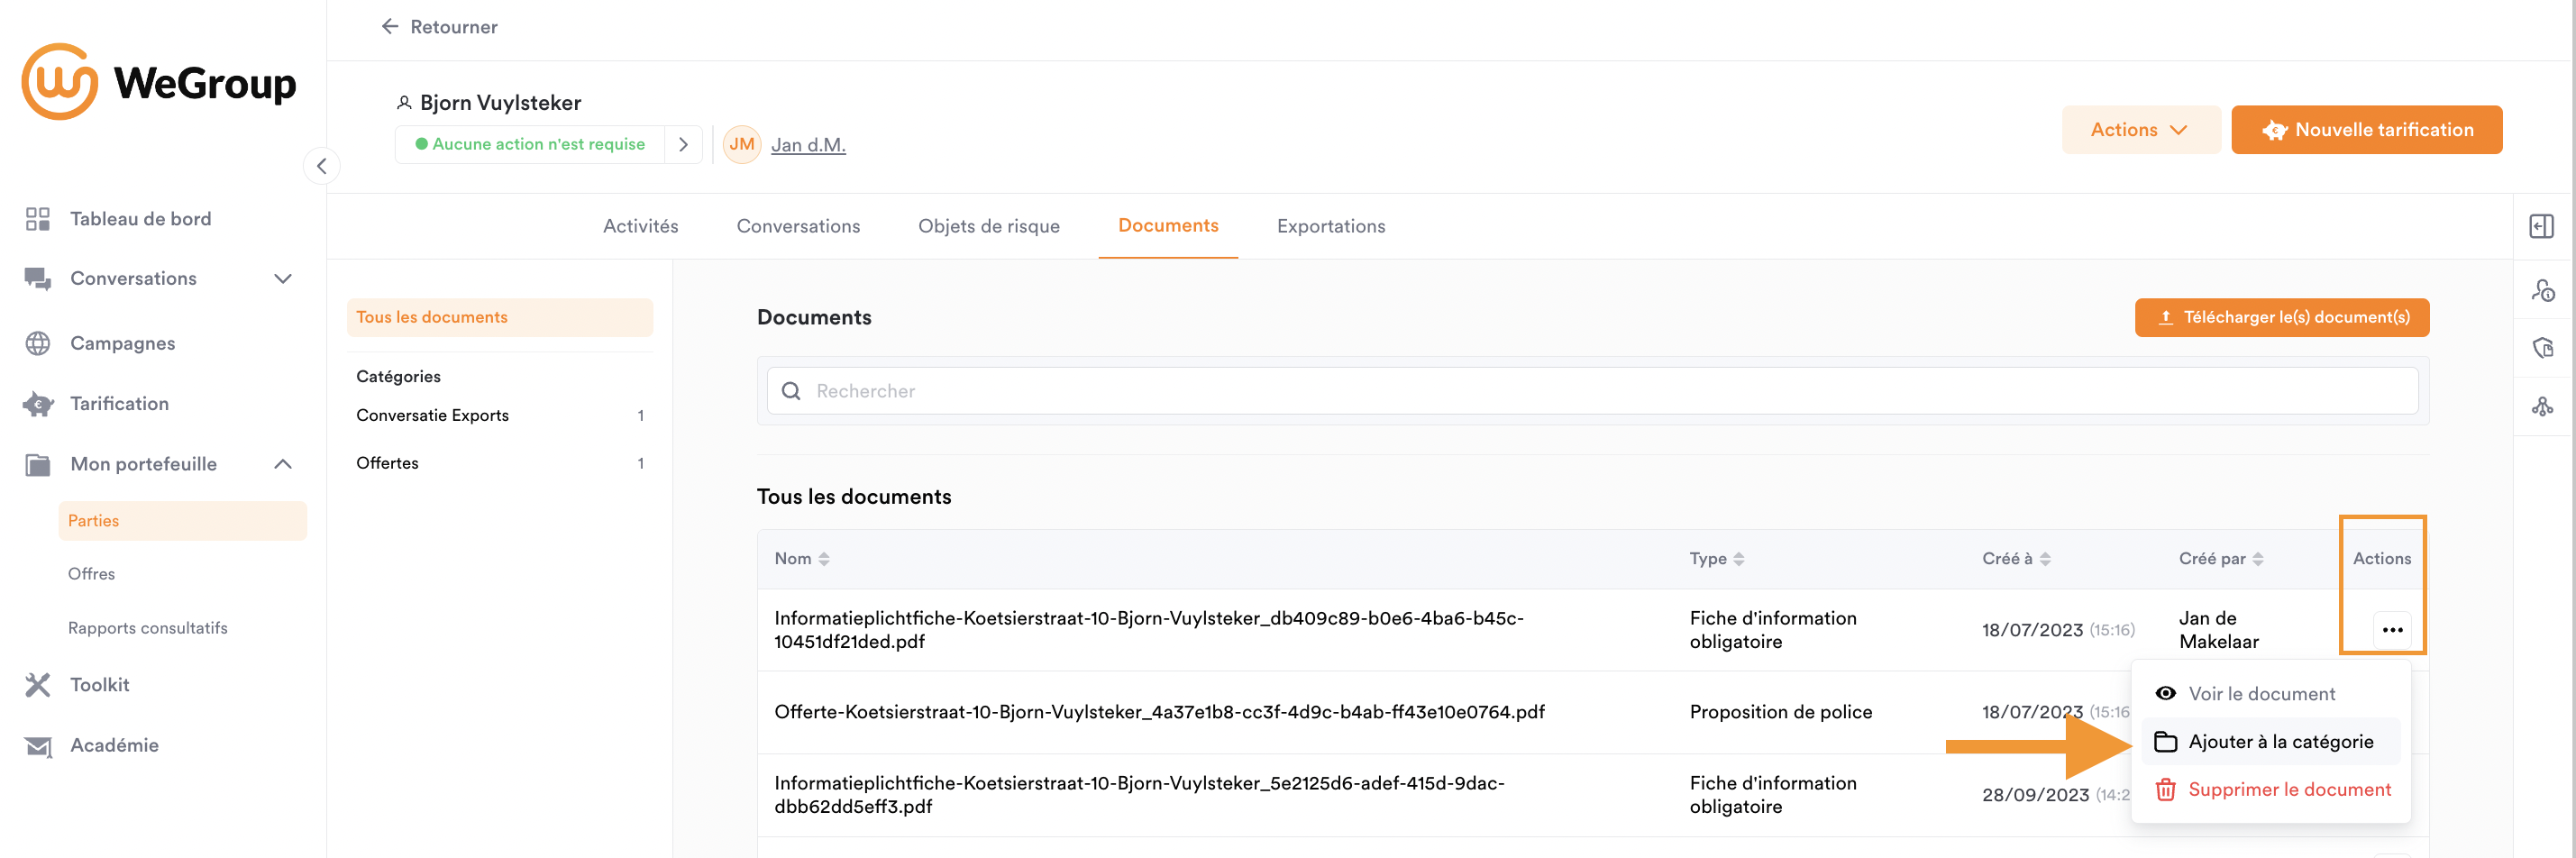
Task: Click the shield icon in right rail
Action: 2542,347
